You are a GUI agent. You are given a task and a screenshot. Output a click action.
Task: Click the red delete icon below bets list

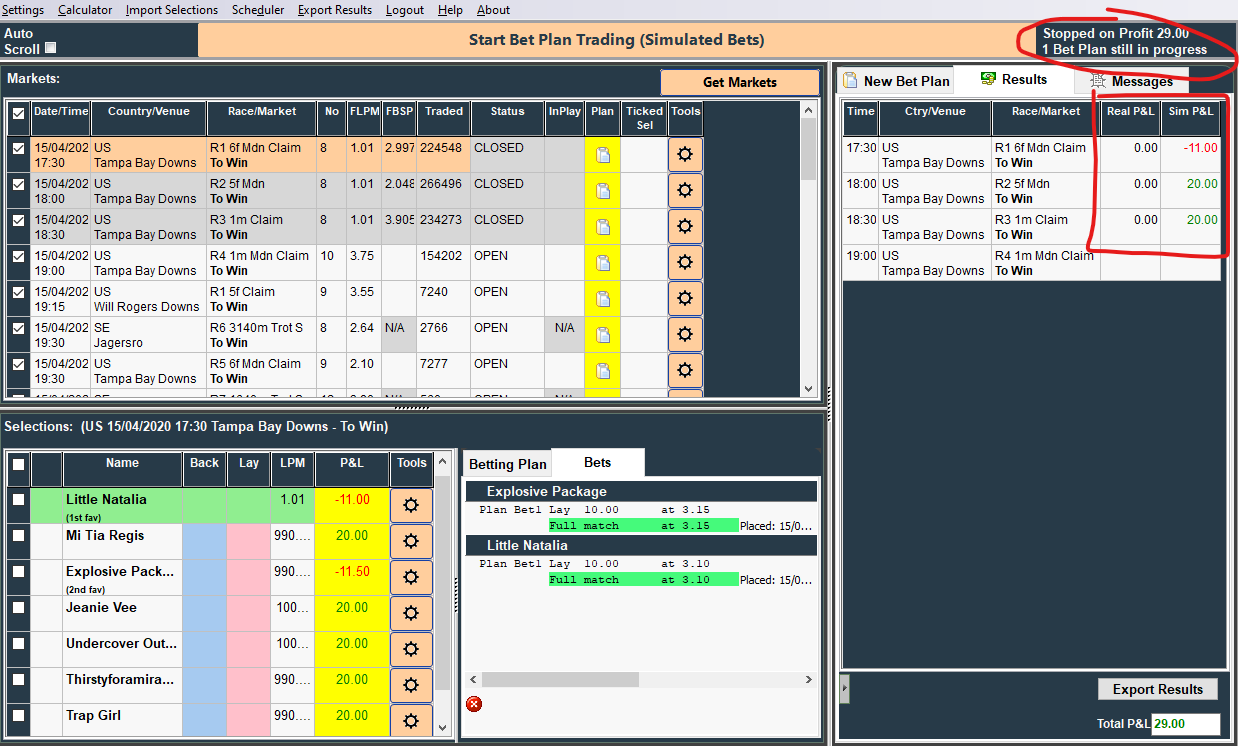[474, 704]
